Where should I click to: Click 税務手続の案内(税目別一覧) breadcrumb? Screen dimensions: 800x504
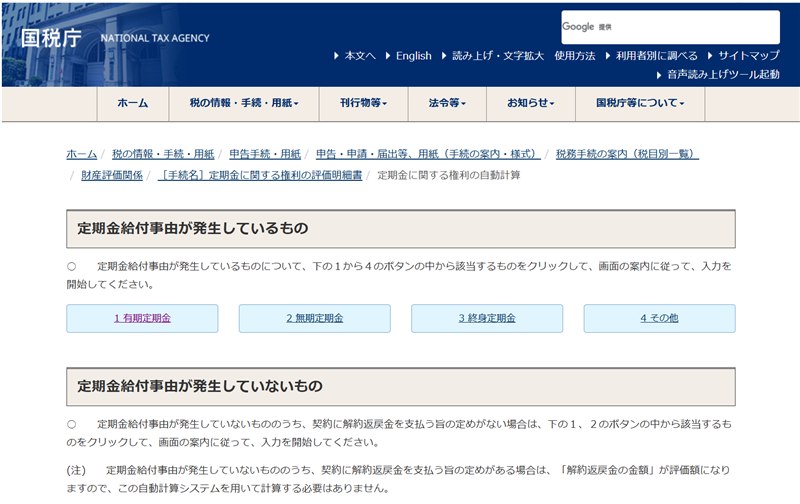tap(627, 154)
